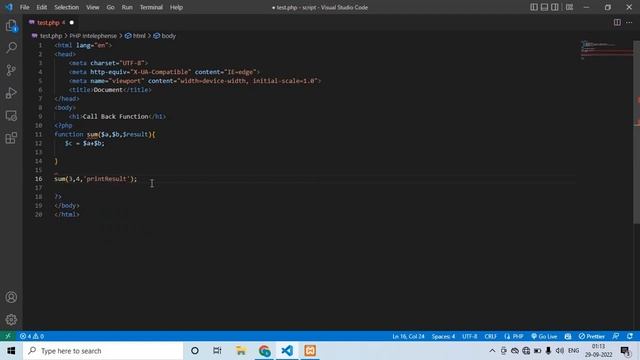Start Go Live server
This screenshot has height=360, width=640.
click(544, 336)
